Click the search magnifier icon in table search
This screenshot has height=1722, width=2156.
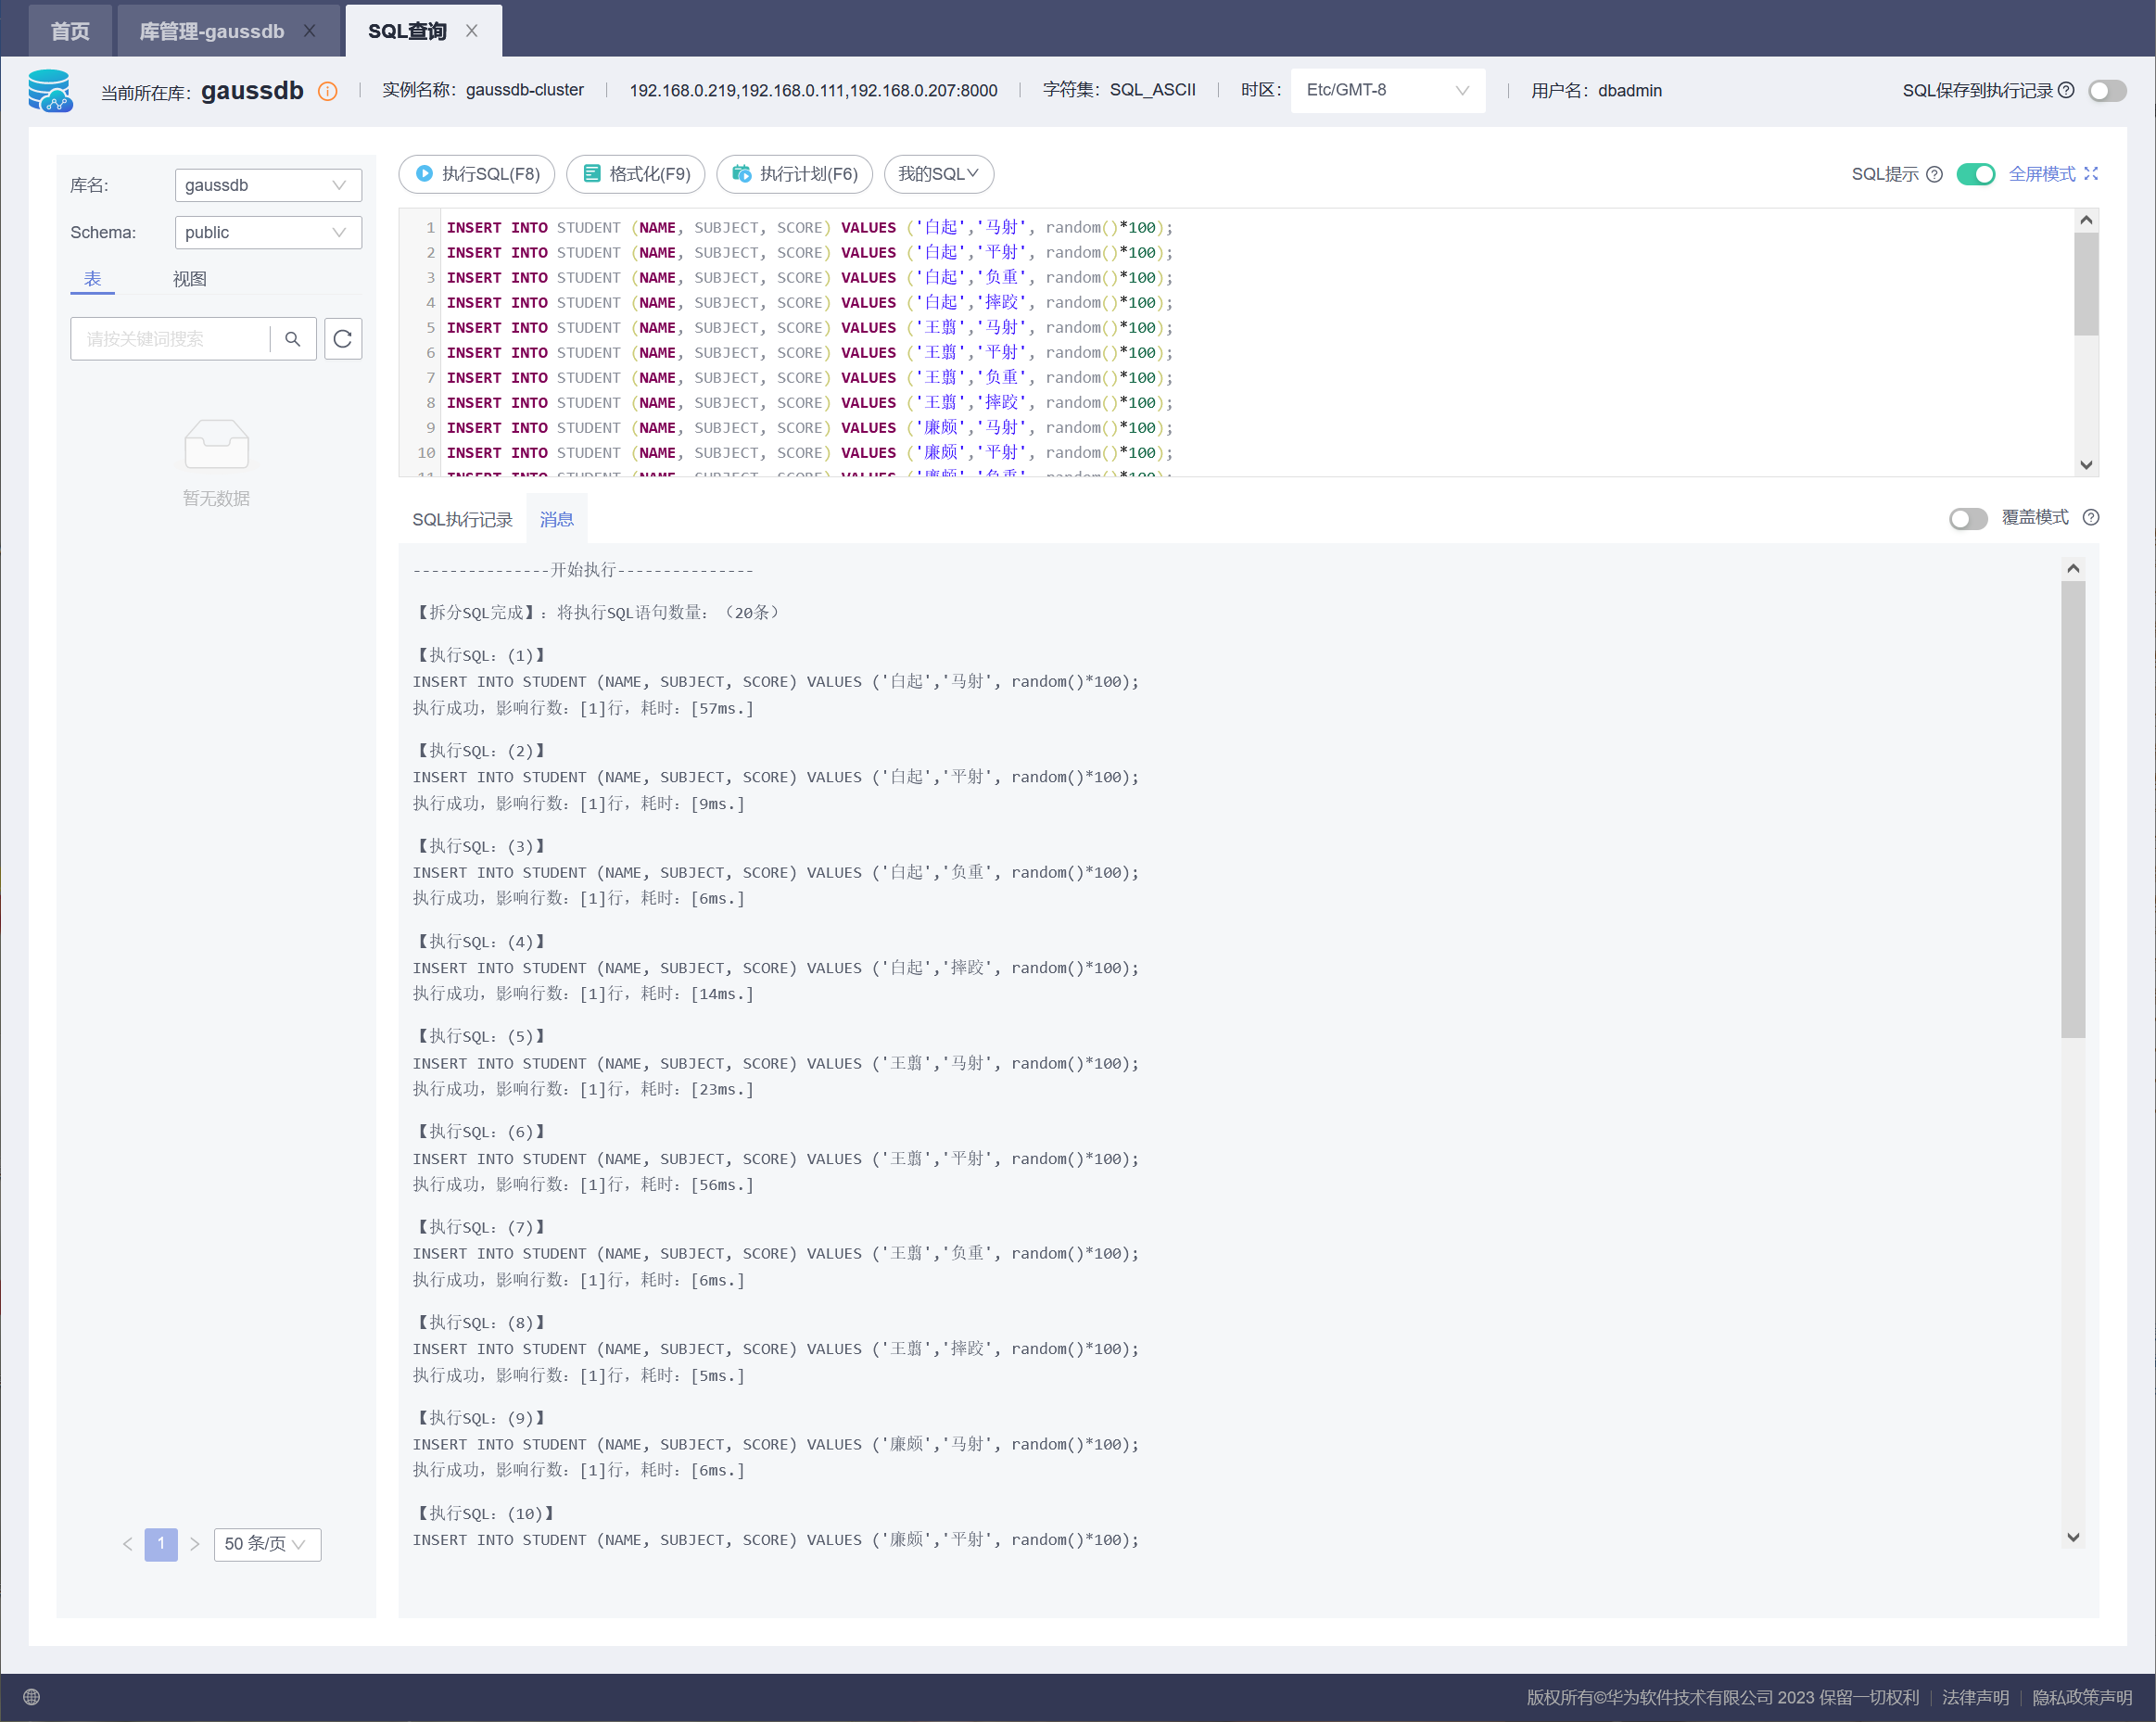tap(292, 339)
